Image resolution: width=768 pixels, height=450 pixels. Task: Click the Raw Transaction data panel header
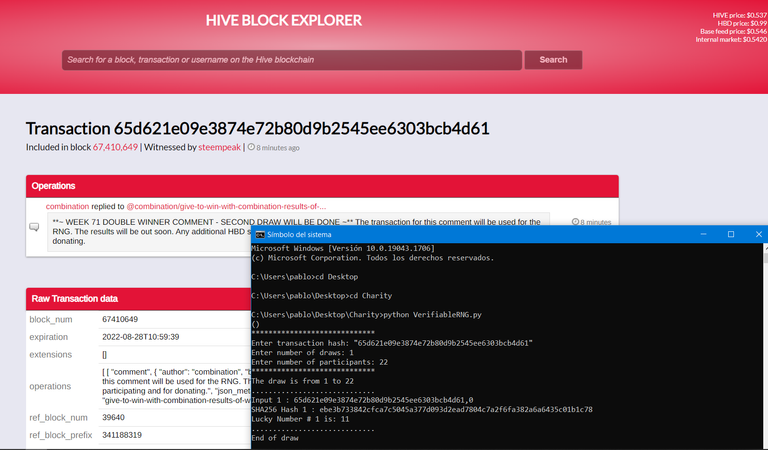(x=139, y=299)
